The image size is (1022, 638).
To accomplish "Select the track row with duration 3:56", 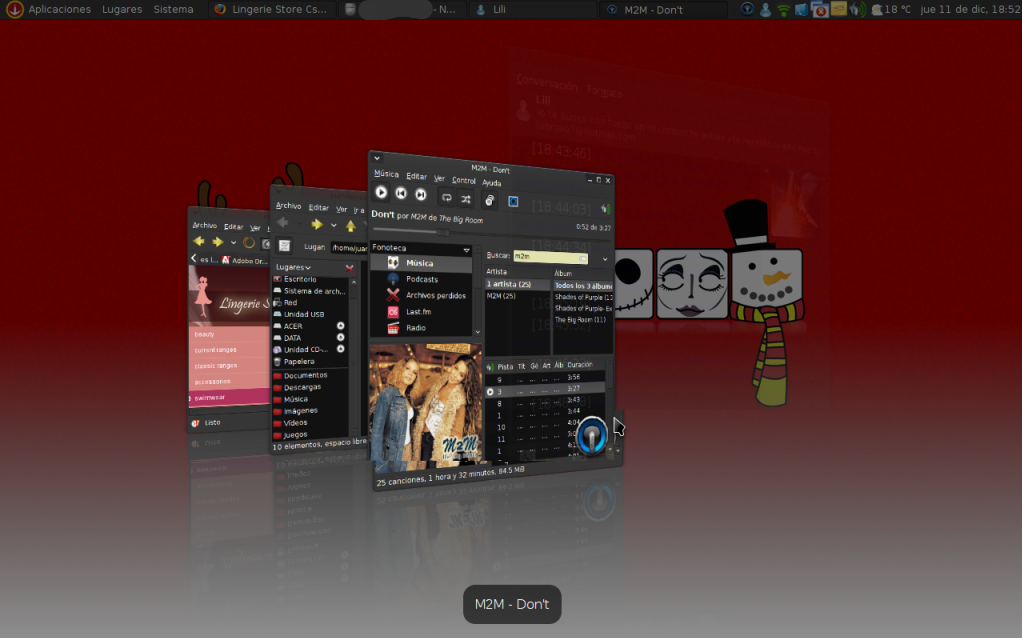I will tap(546, 378).
